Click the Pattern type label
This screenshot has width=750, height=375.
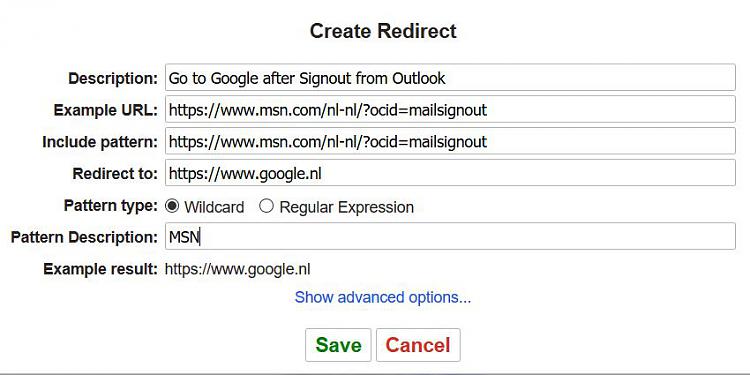[x=110, y=206]
